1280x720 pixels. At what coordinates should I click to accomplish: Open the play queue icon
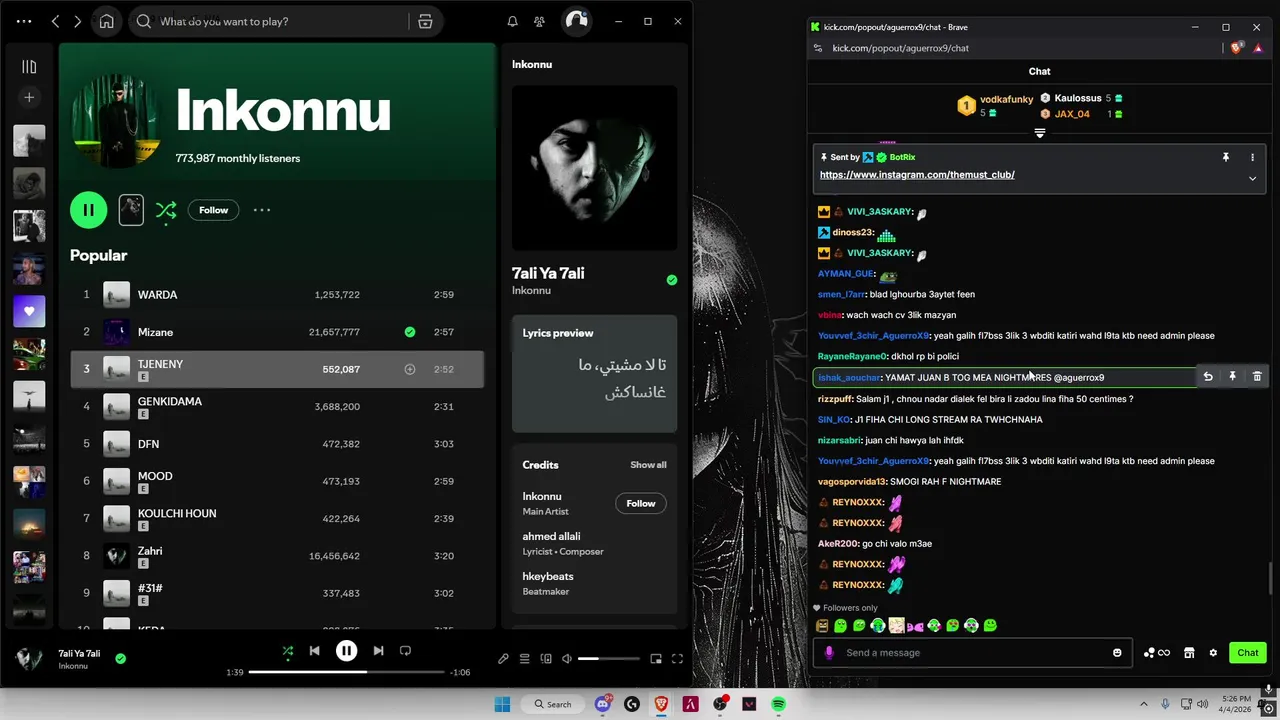(x=525, y=659)
